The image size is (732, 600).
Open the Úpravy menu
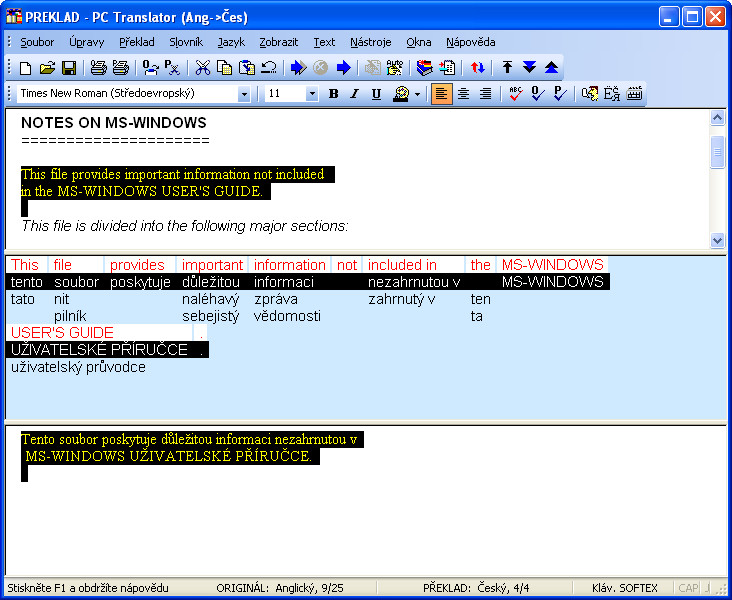(86, 42)
